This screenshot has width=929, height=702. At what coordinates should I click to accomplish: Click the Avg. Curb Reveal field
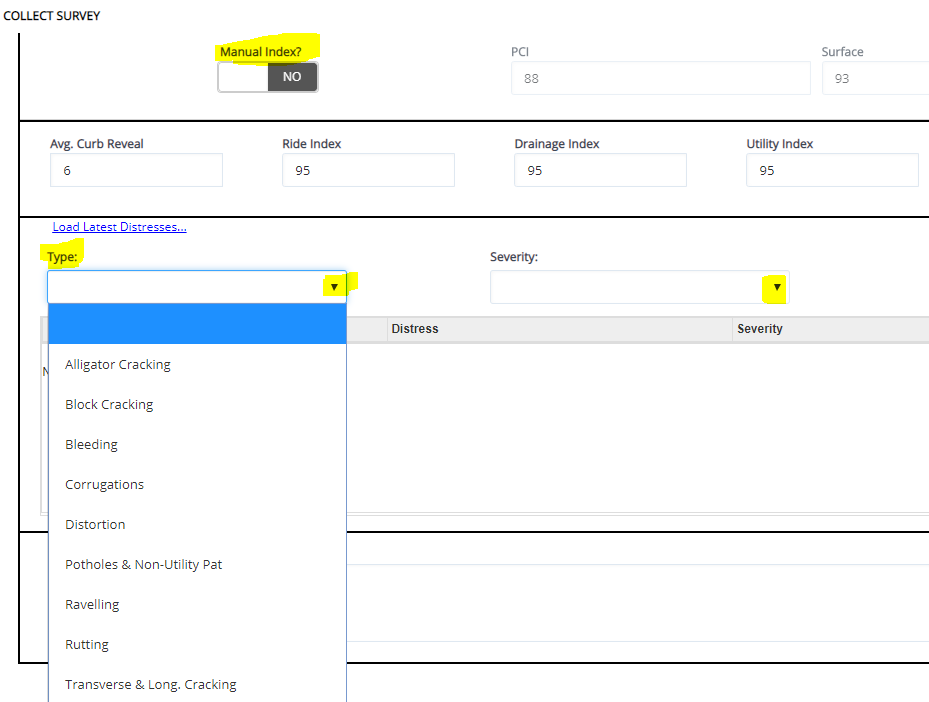(136, 170)
